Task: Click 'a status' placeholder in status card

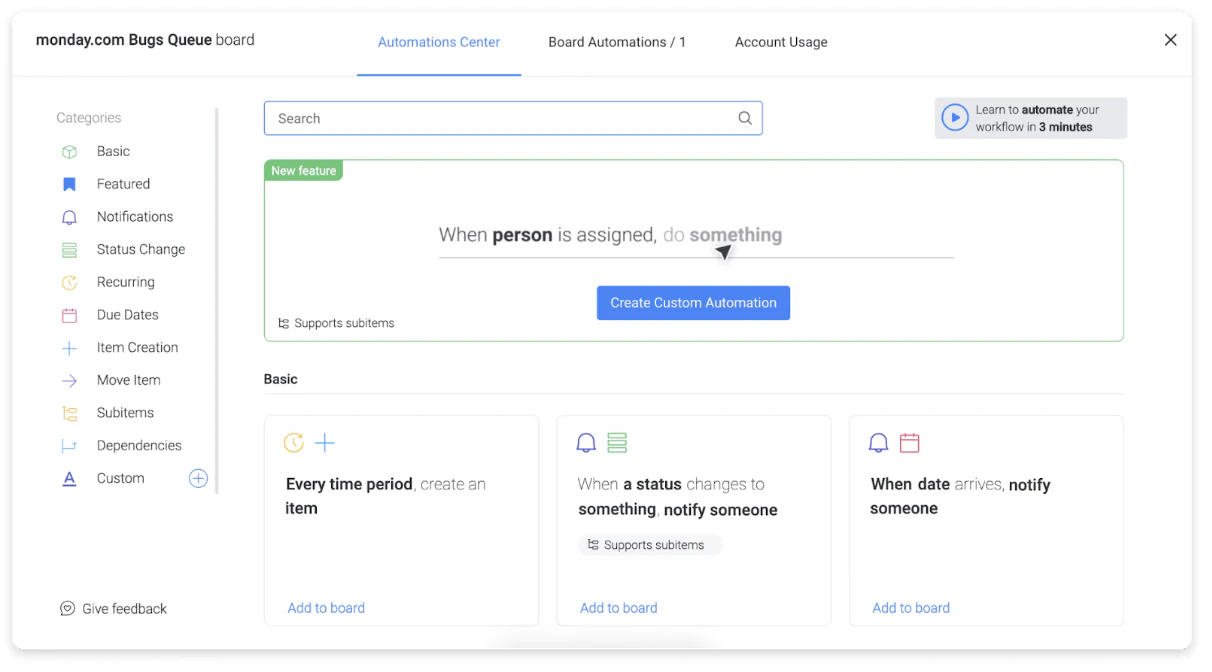Action: tap(652, 484)
